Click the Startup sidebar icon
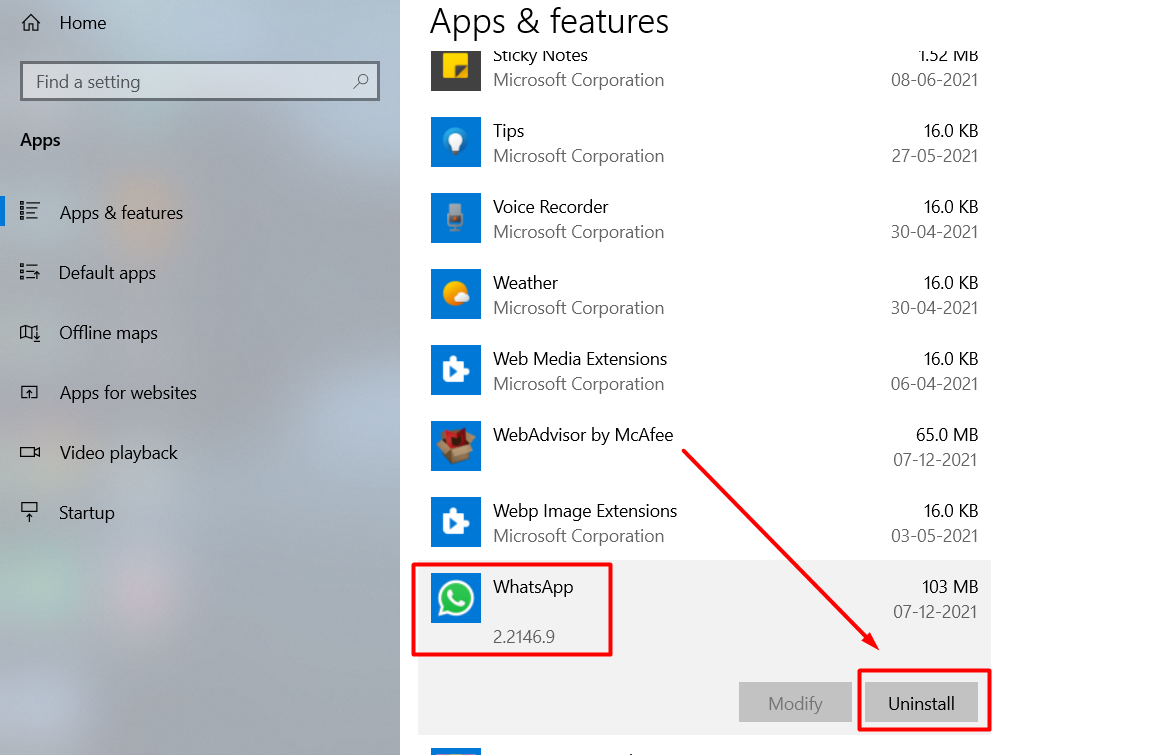 30,512
